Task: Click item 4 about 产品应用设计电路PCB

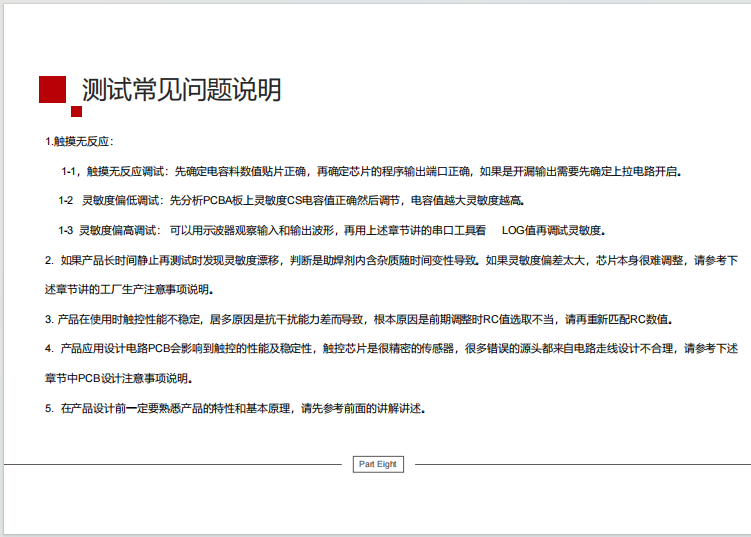Action: point(390,349)
